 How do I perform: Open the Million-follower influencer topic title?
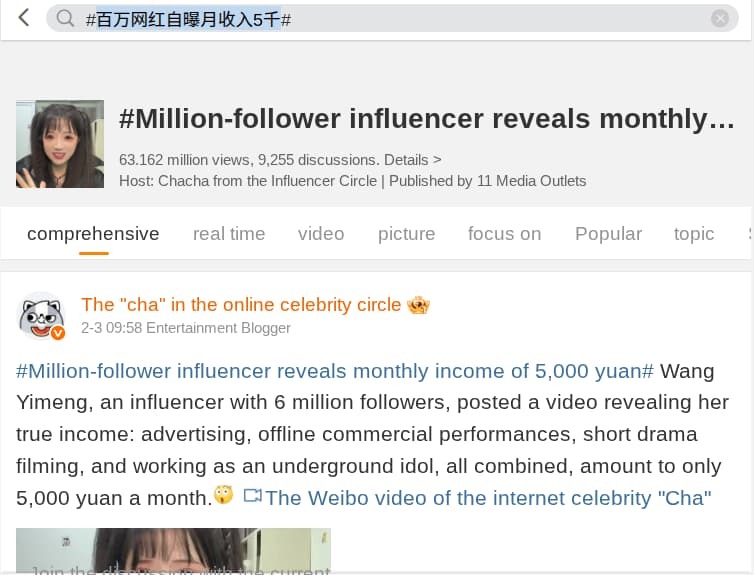pos(426,119)
